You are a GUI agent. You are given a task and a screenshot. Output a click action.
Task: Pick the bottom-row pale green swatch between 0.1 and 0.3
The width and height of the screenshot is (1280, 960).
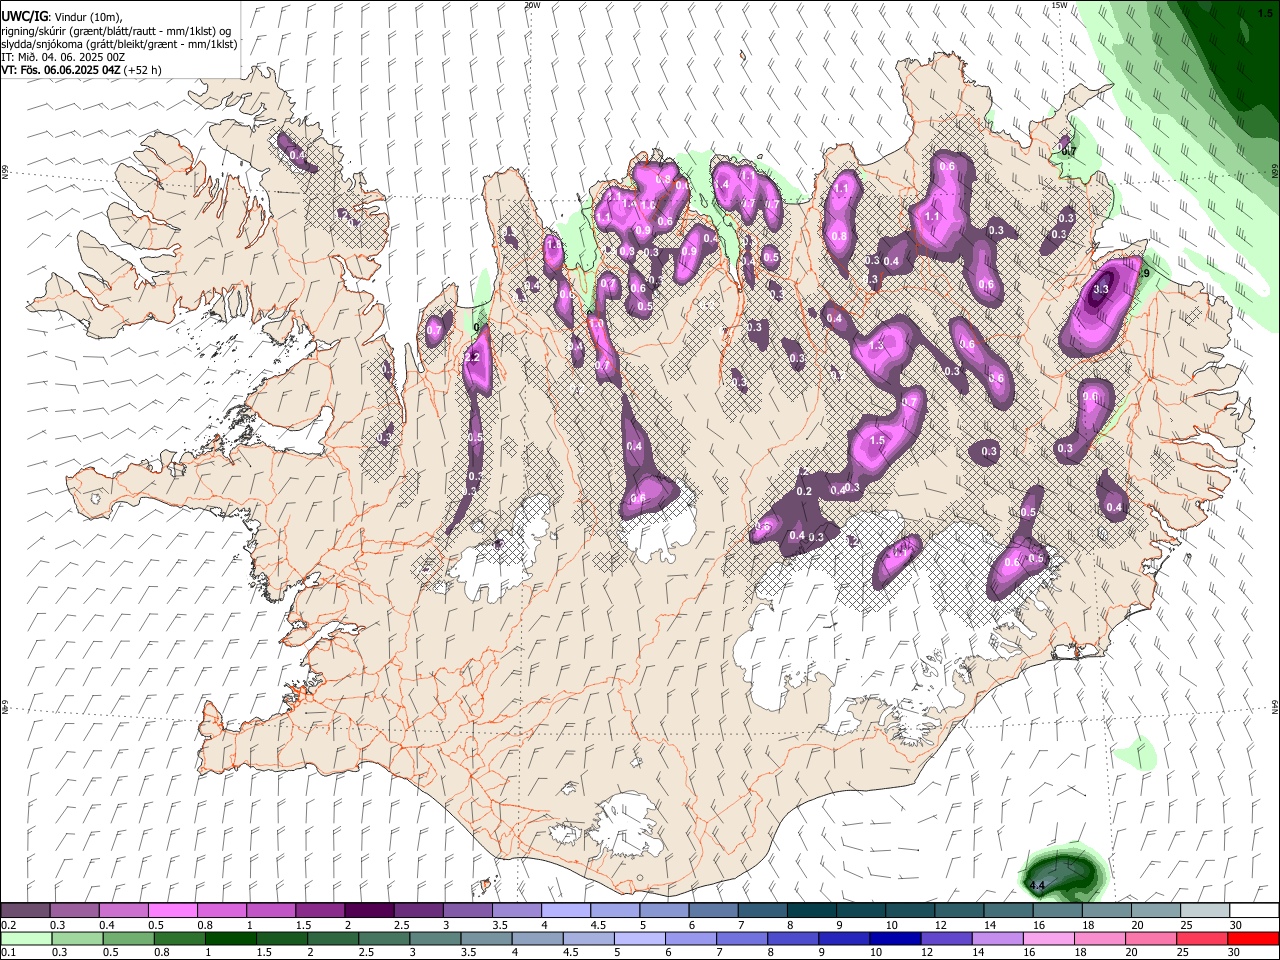point(25,939)
